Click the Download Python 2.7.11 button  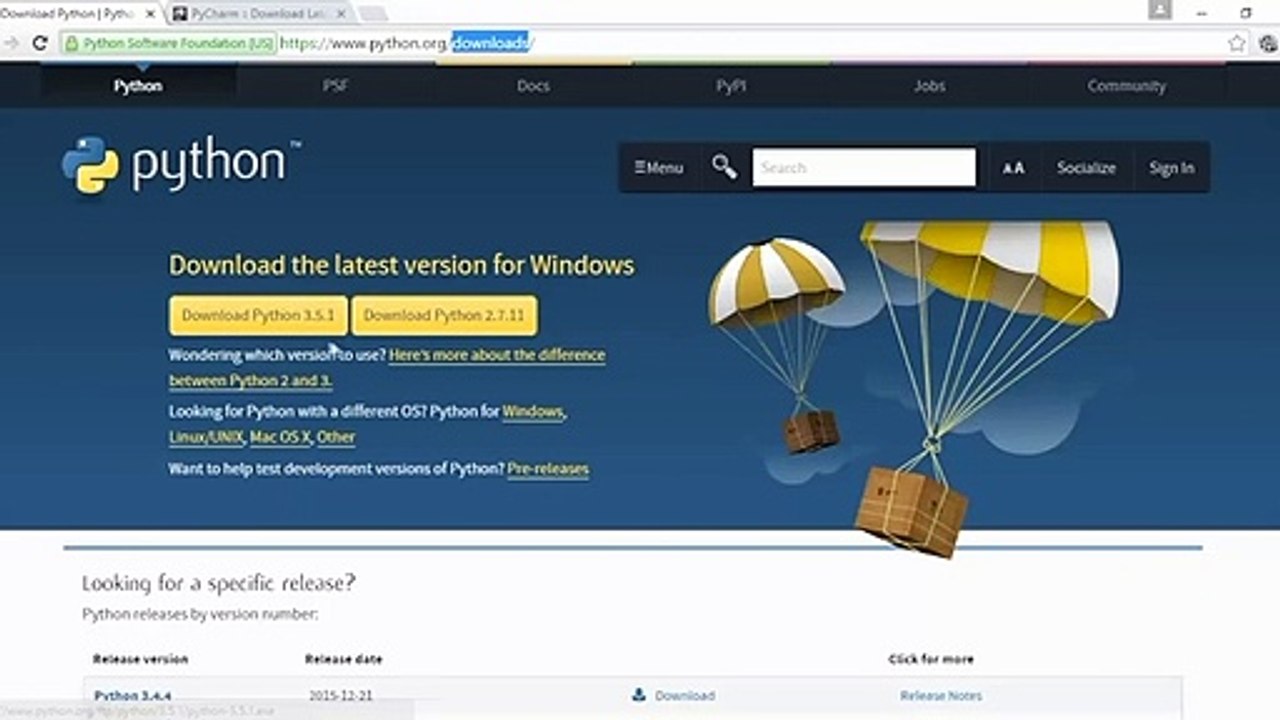pos(444,315)
